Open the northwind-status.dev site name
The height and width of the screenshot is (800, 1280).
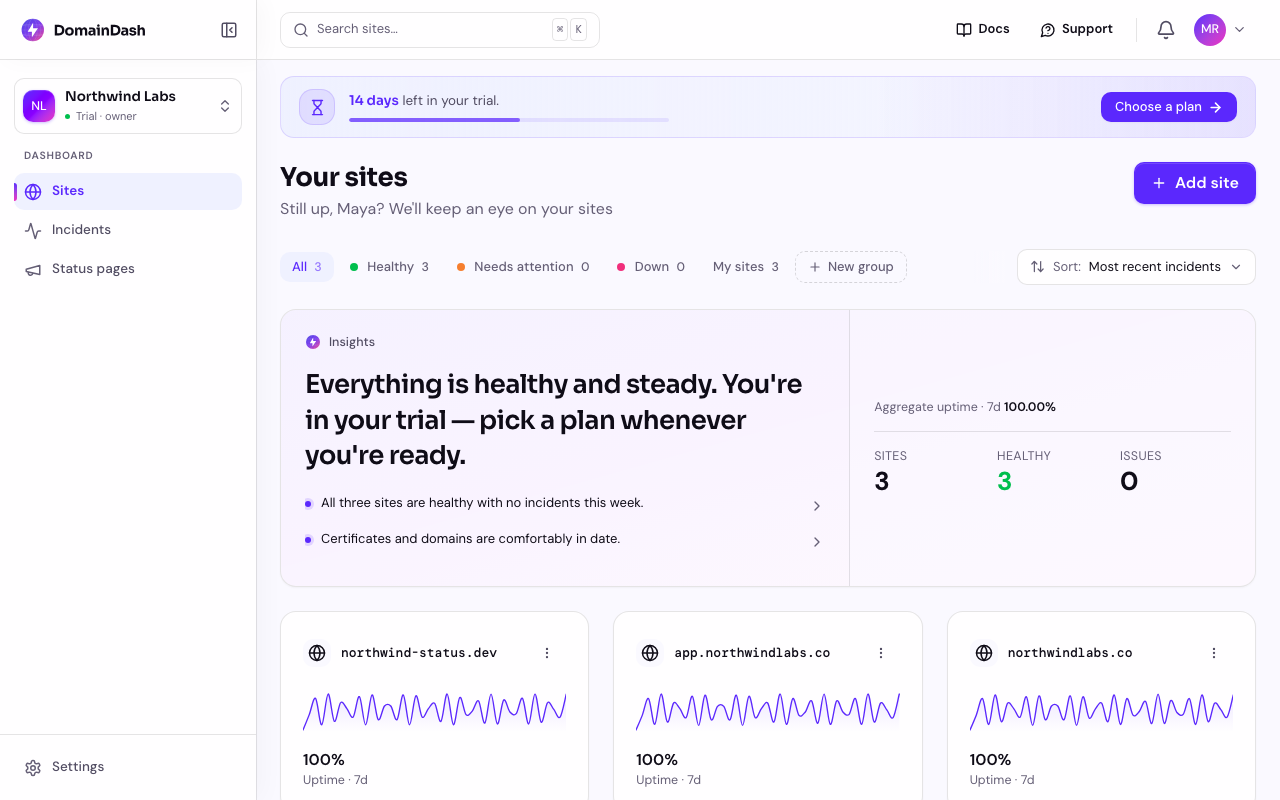tap(419, 653)
